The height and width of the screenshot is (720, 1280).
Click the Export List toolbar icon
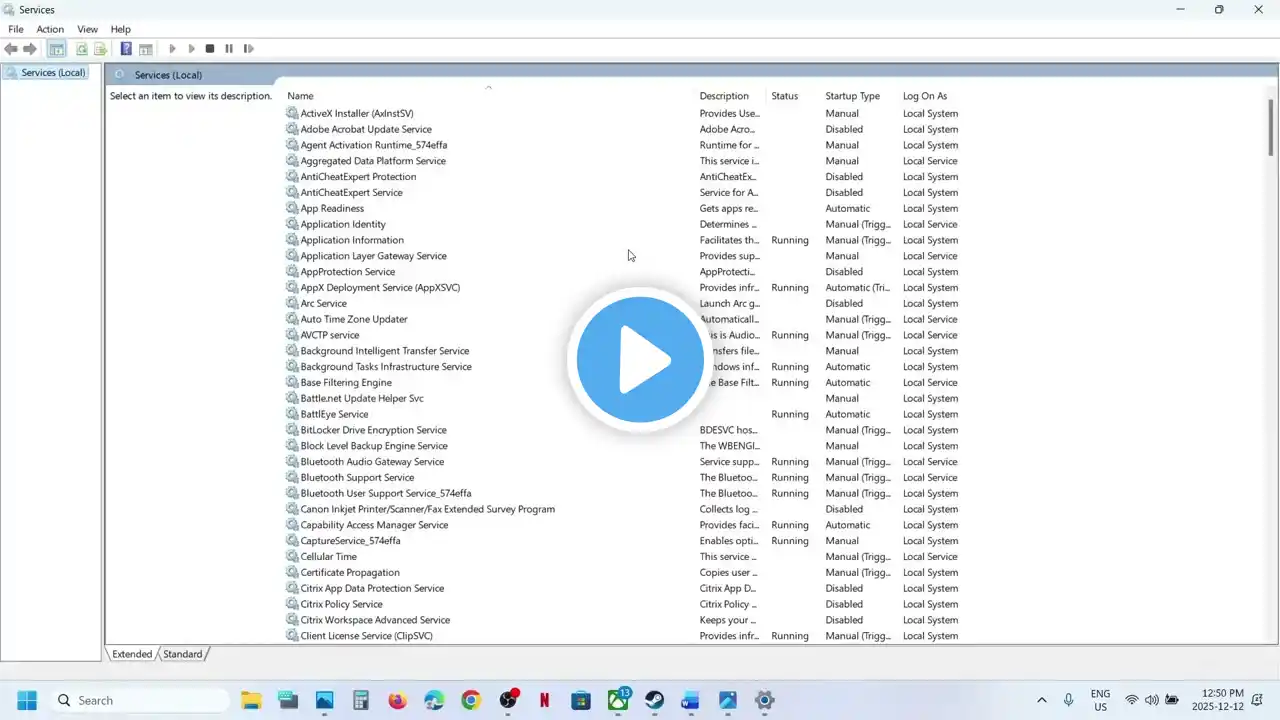(101, 49)
